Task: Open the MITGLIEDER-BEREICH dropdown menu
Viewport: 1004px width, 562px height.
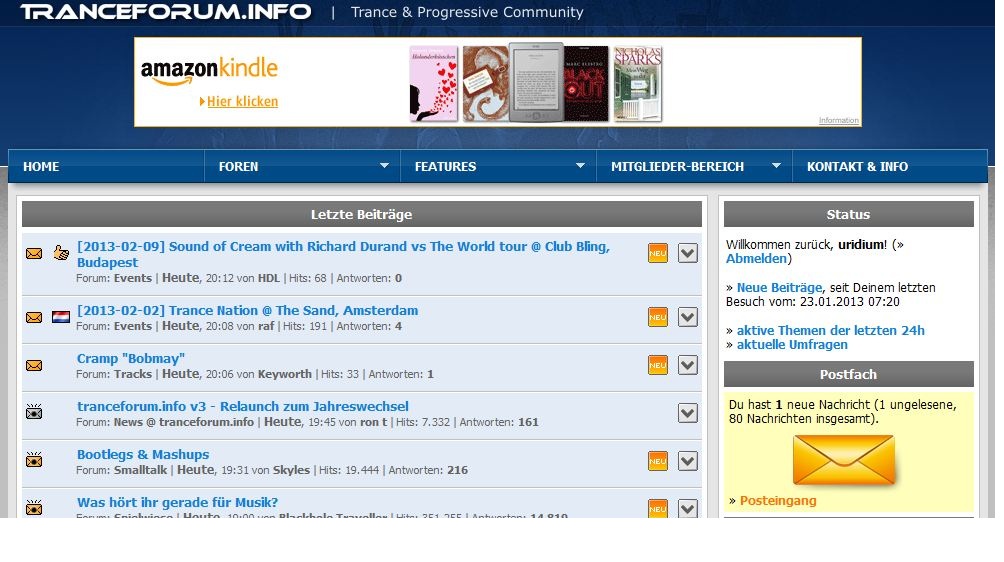Action: pos(695,166)
